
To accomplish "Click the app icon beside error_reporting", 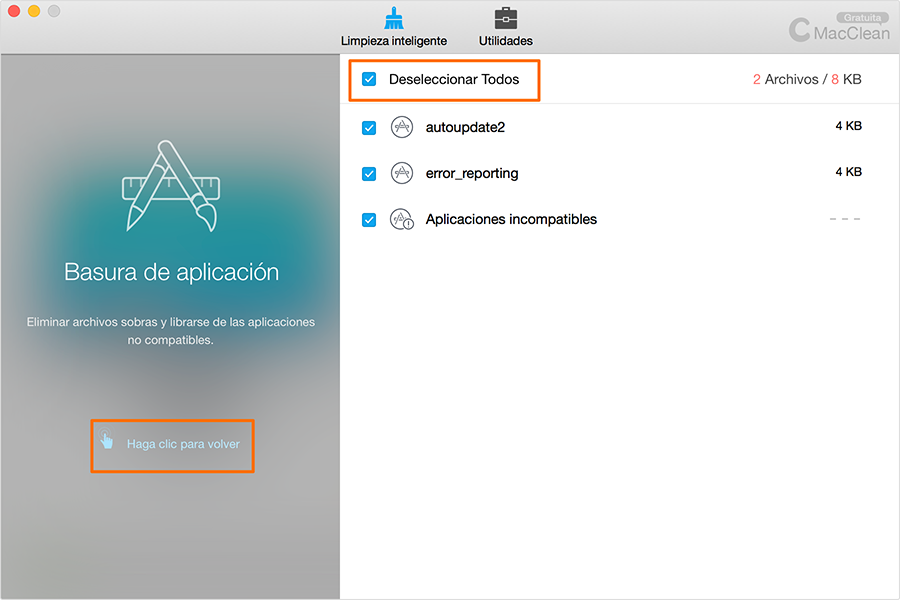I will pos(400,173).
